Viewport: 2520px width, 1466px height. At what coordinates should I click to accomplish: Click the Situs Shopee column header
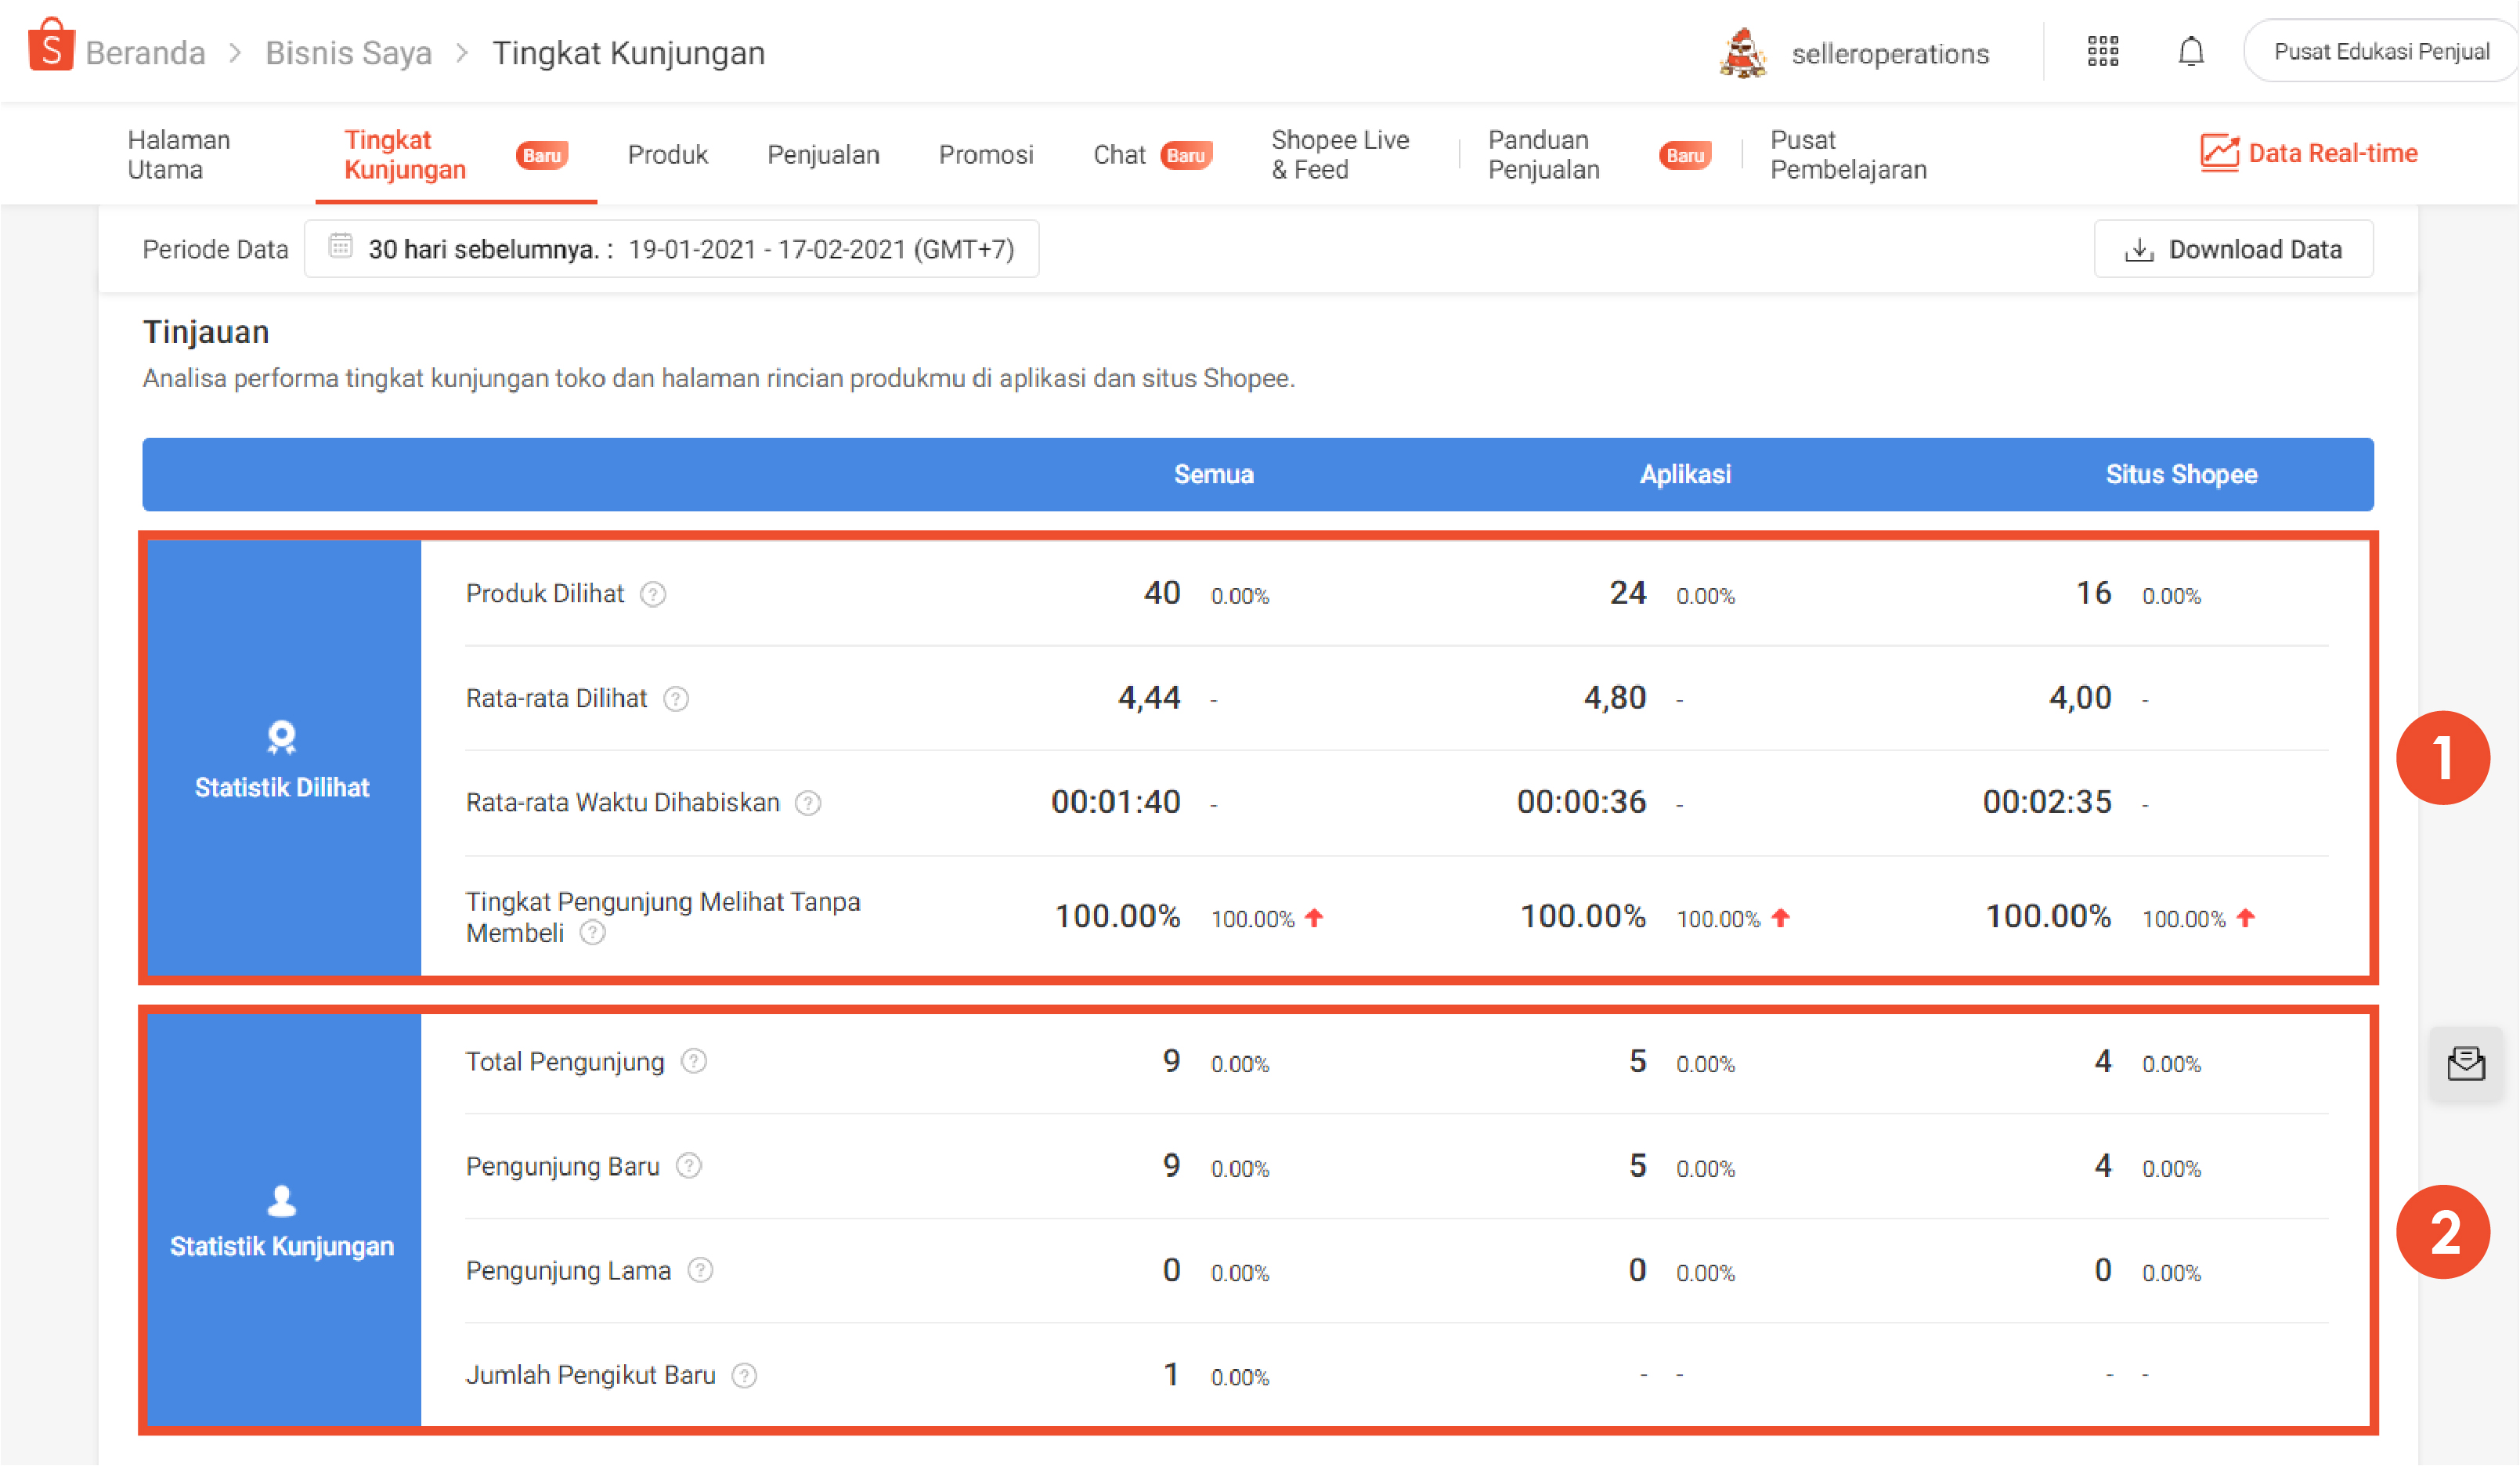[x=2181, y=475]
